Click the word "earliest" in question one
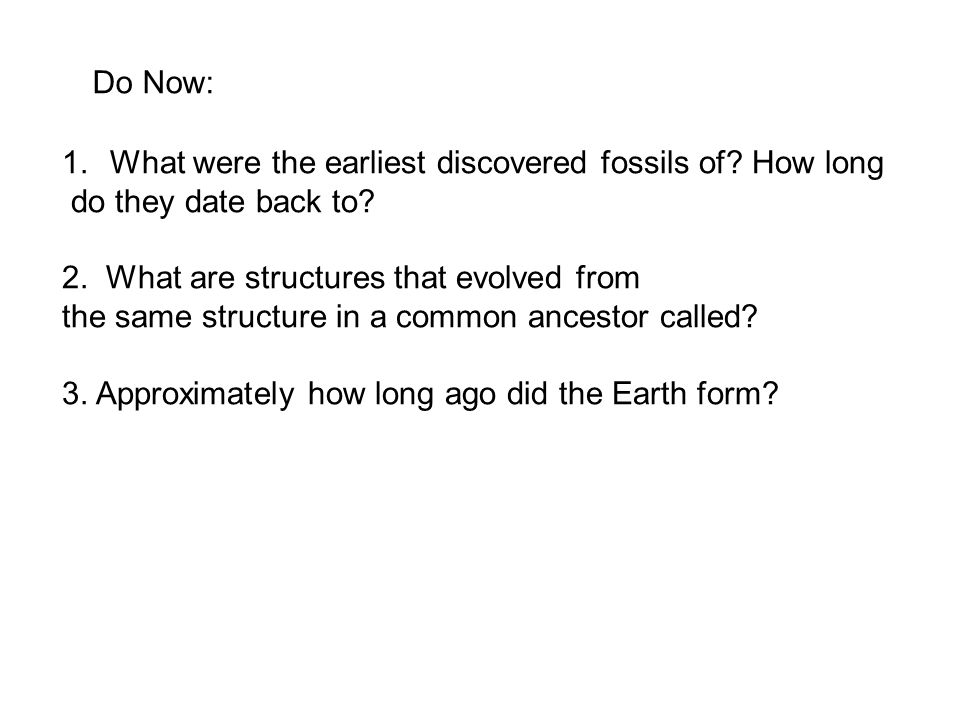Screen dimensions: 960x720 coord(375,163)
